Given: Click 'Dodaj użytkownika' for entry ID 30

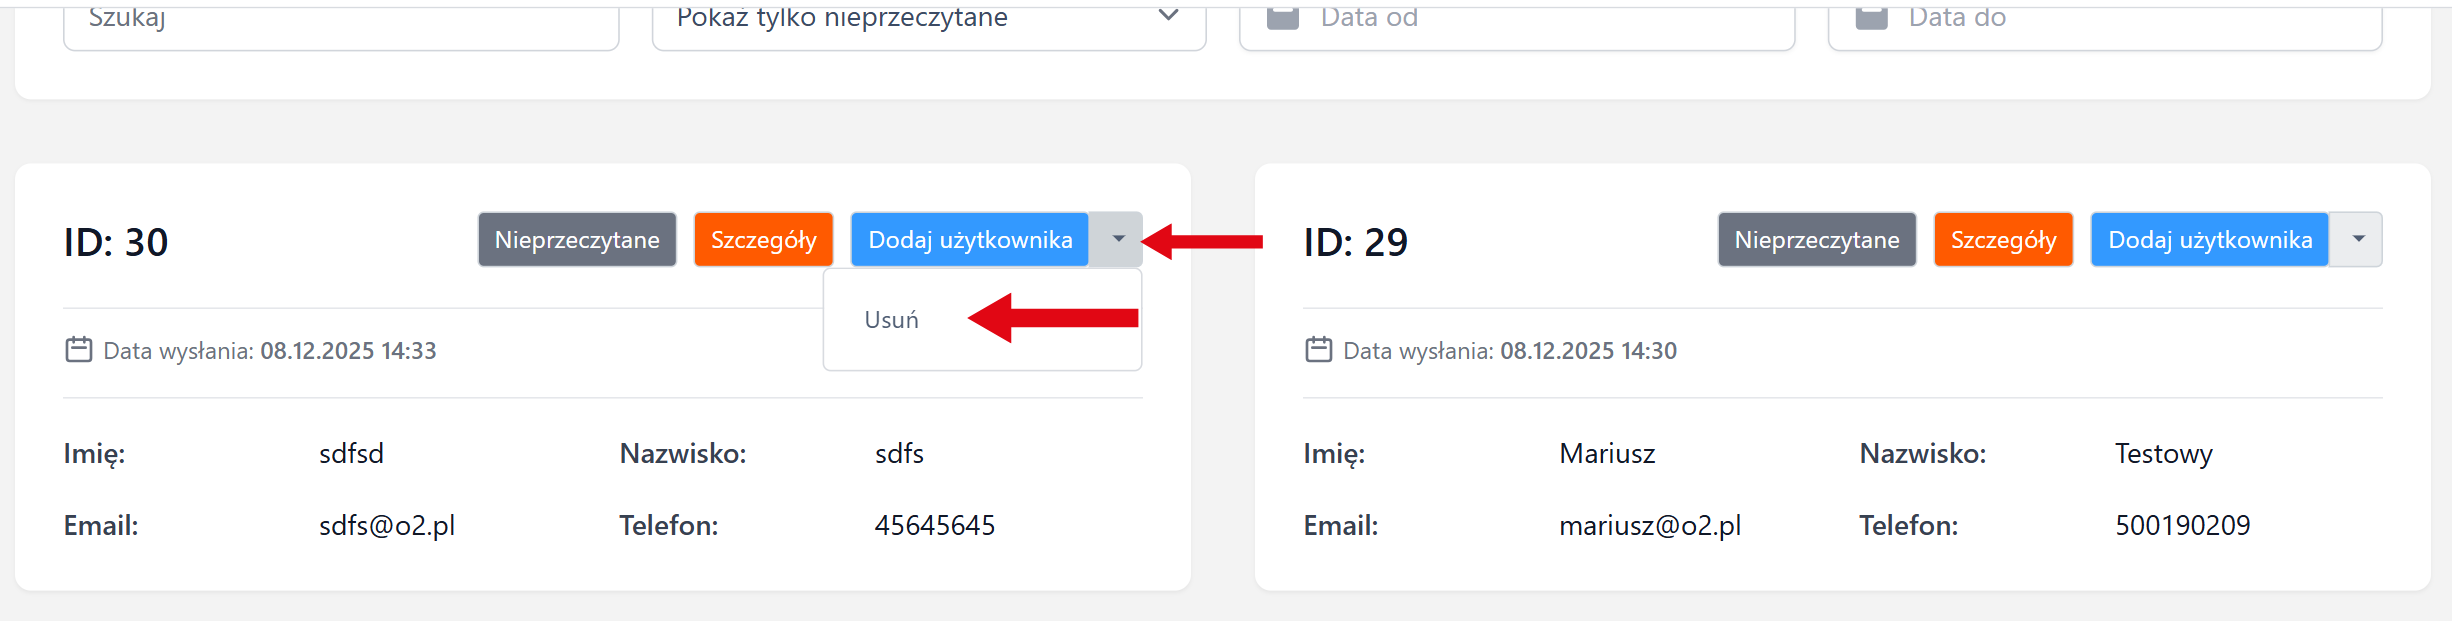Looking at the screenshot, I should tap(970, 240).
